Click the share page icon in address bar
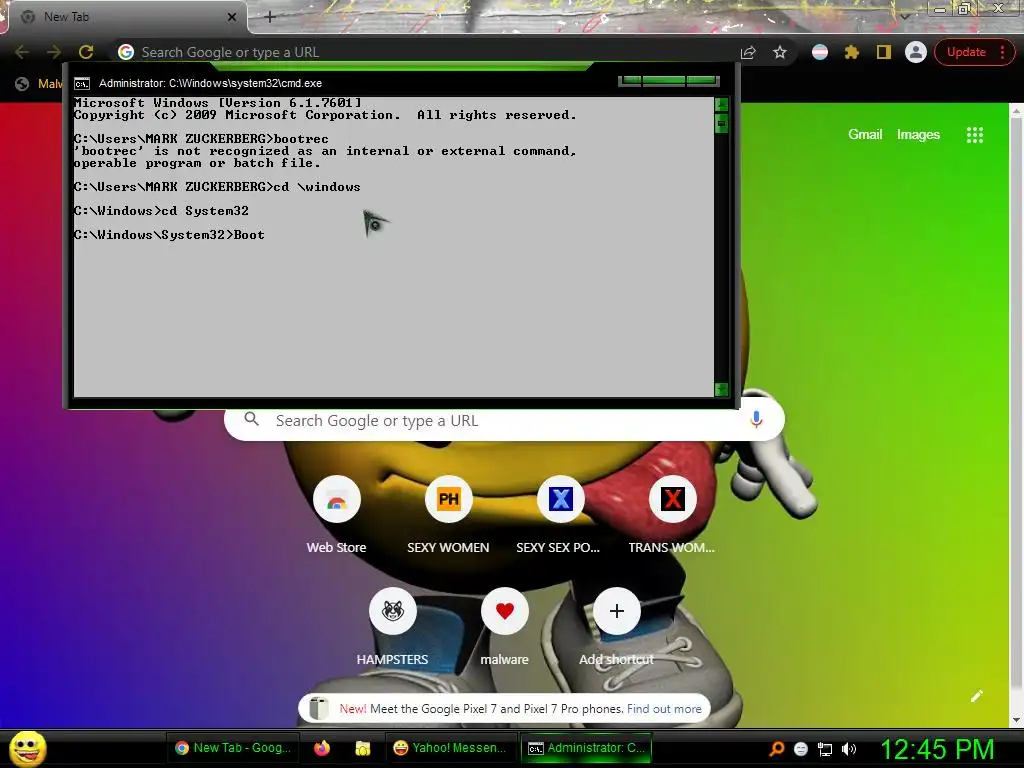 pos(748,53)
